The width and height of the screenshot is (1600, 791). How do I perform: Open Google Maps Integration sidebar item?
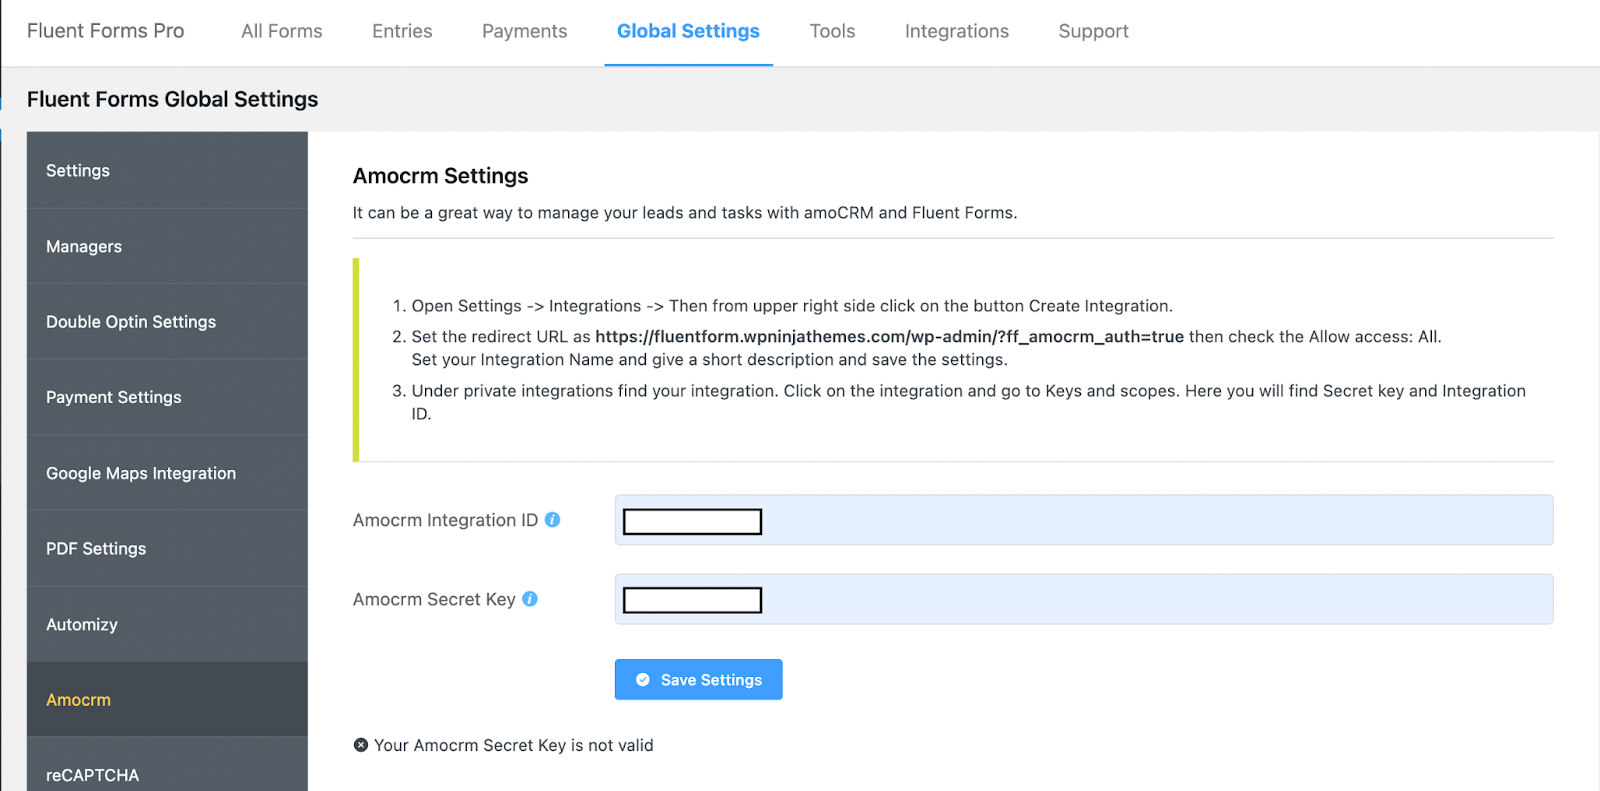[167, 473]
